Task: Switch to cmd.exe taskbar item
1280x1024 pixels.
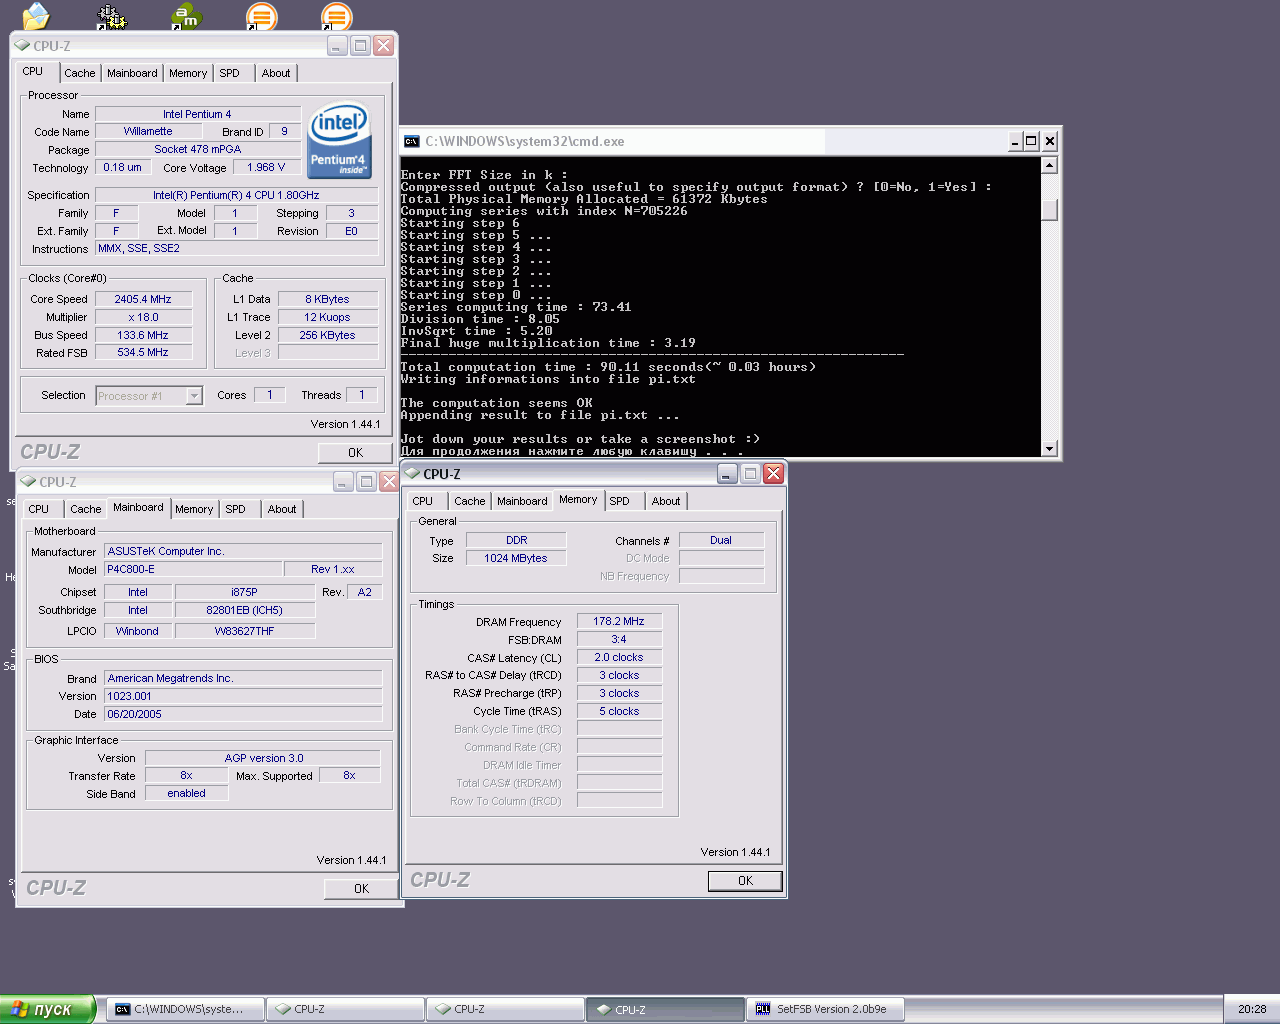Action: 185,1009
